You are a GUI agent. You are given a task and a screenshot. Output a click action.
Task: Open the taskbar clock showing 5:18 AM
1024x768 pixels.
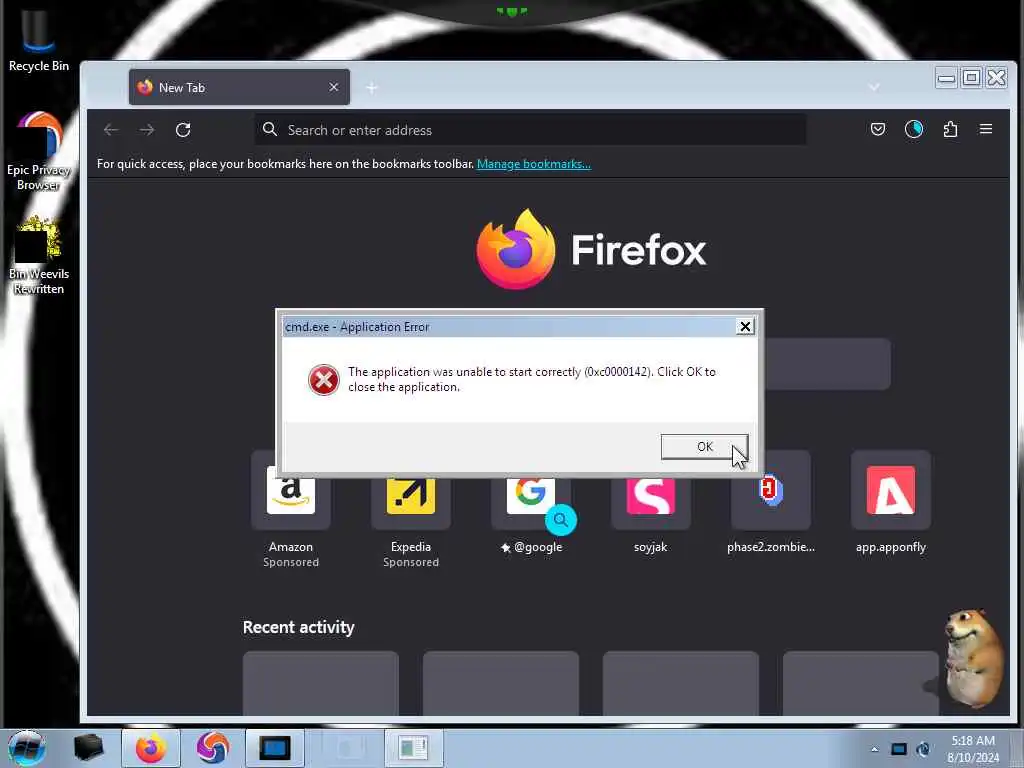point(973,749)
